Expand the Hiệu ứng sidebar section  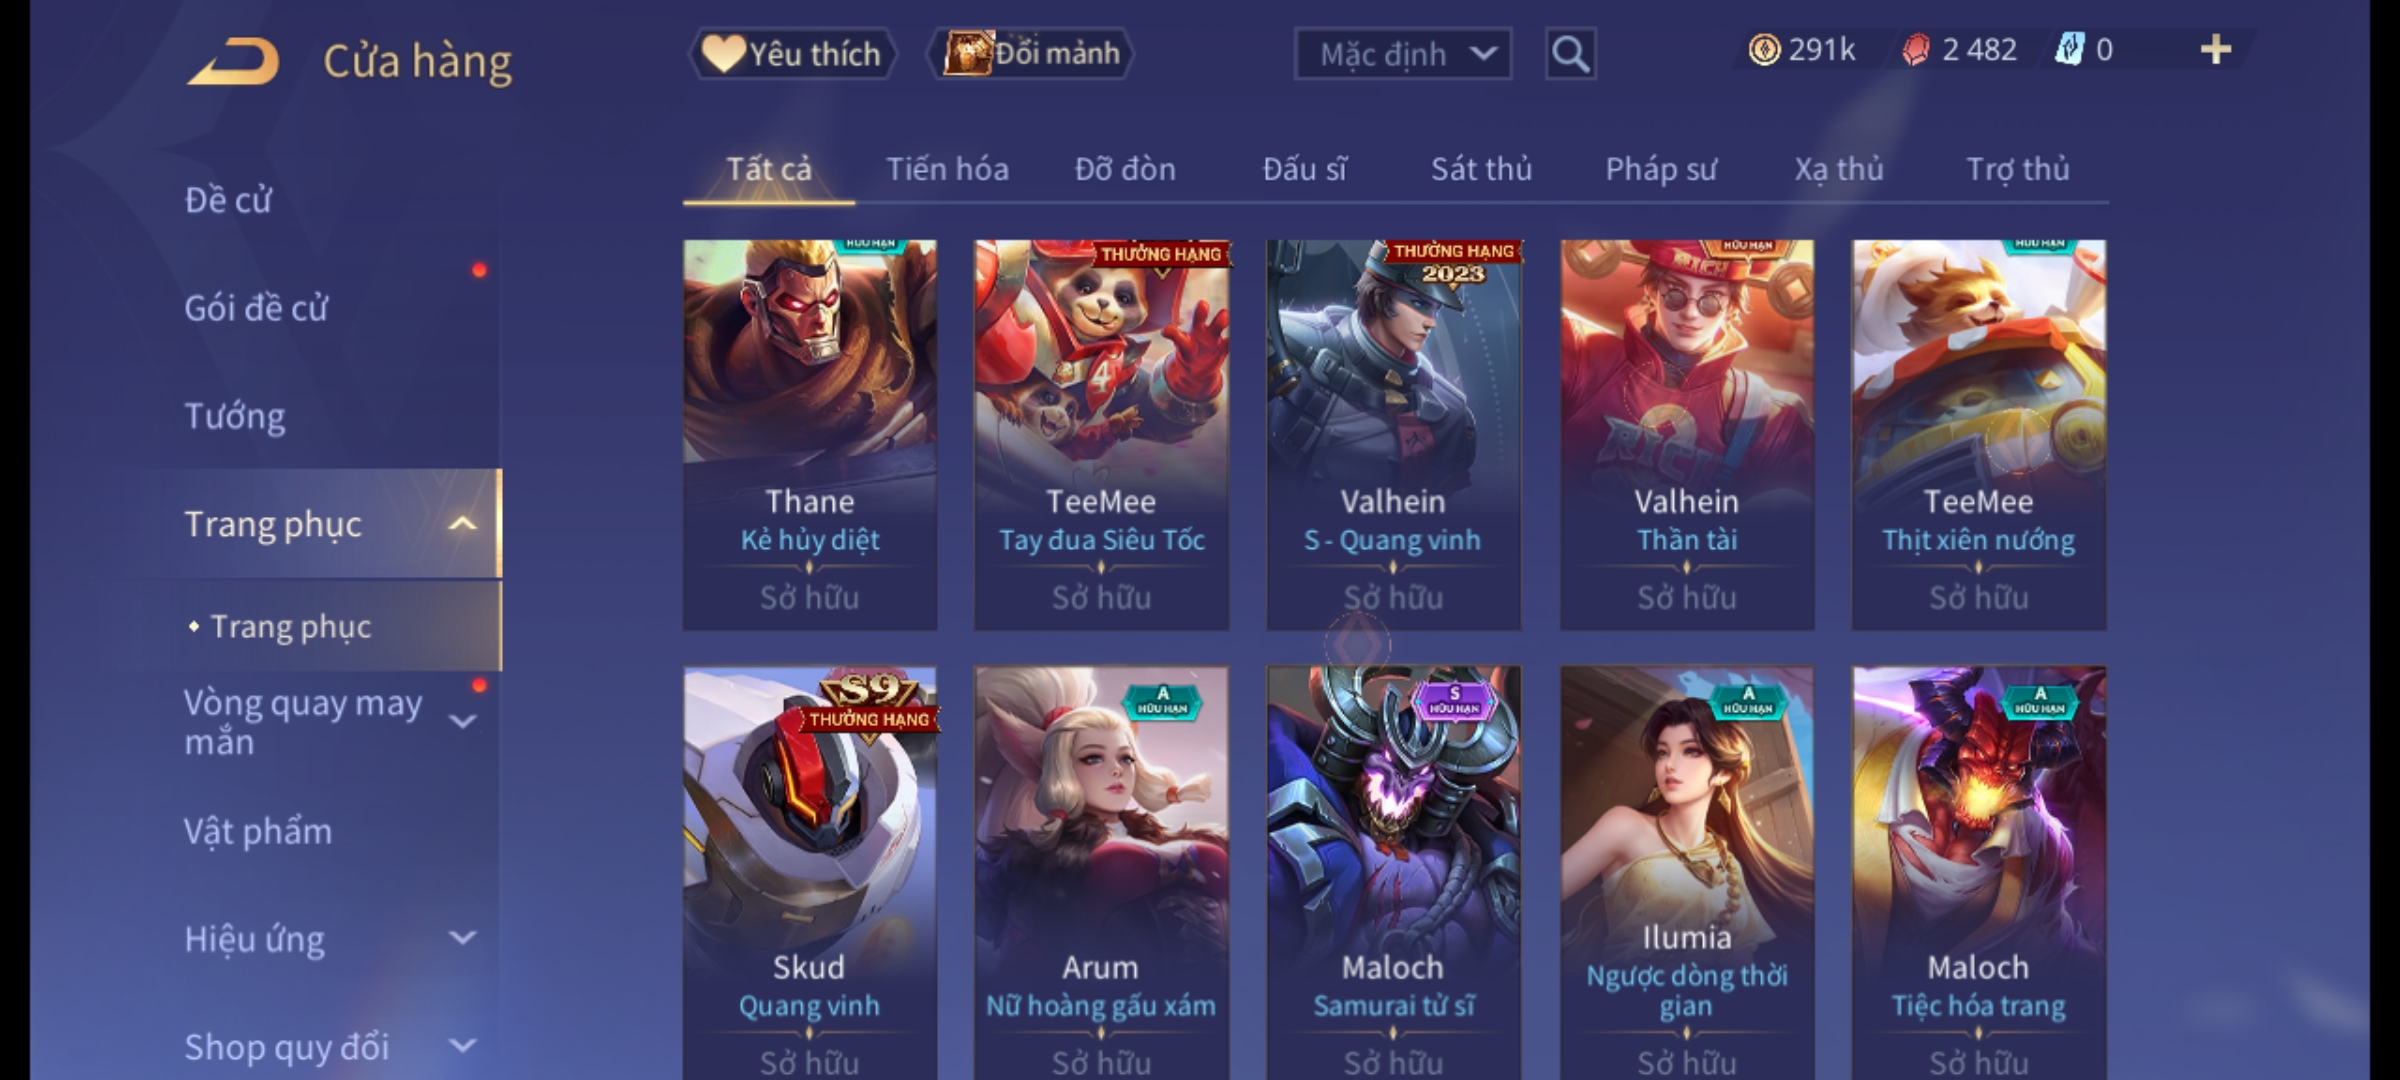point(463,938)
